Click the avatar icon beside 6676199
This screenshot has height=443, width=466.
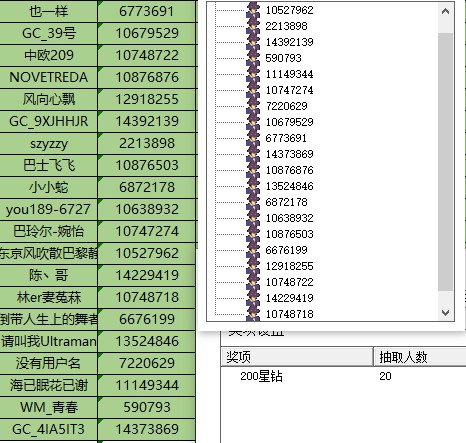tap(253, 250)
